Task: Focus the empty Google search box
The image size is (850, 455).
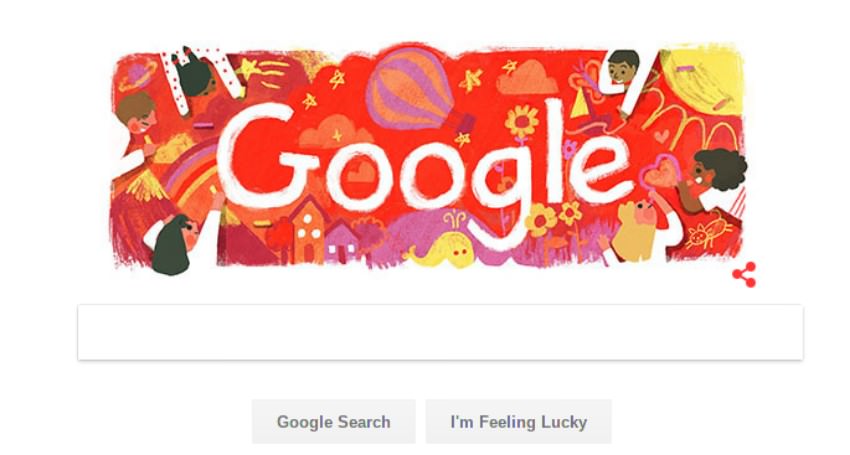Action: pos(440,332)
